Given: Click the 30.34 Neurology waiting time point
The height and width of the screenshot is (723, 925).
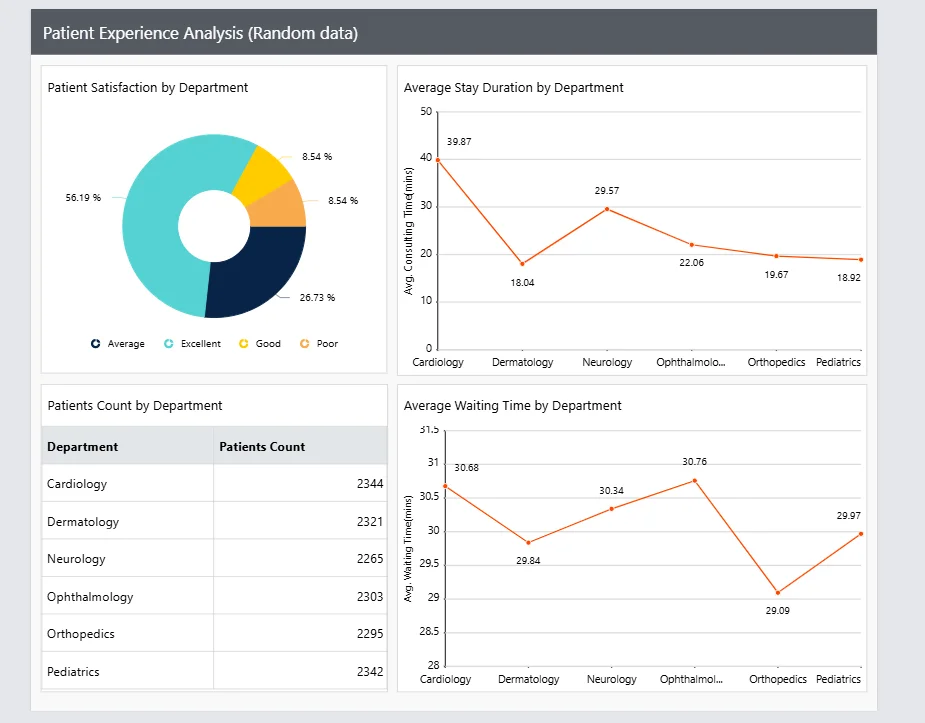Looking at the screenshot, I should coord(612,509).
